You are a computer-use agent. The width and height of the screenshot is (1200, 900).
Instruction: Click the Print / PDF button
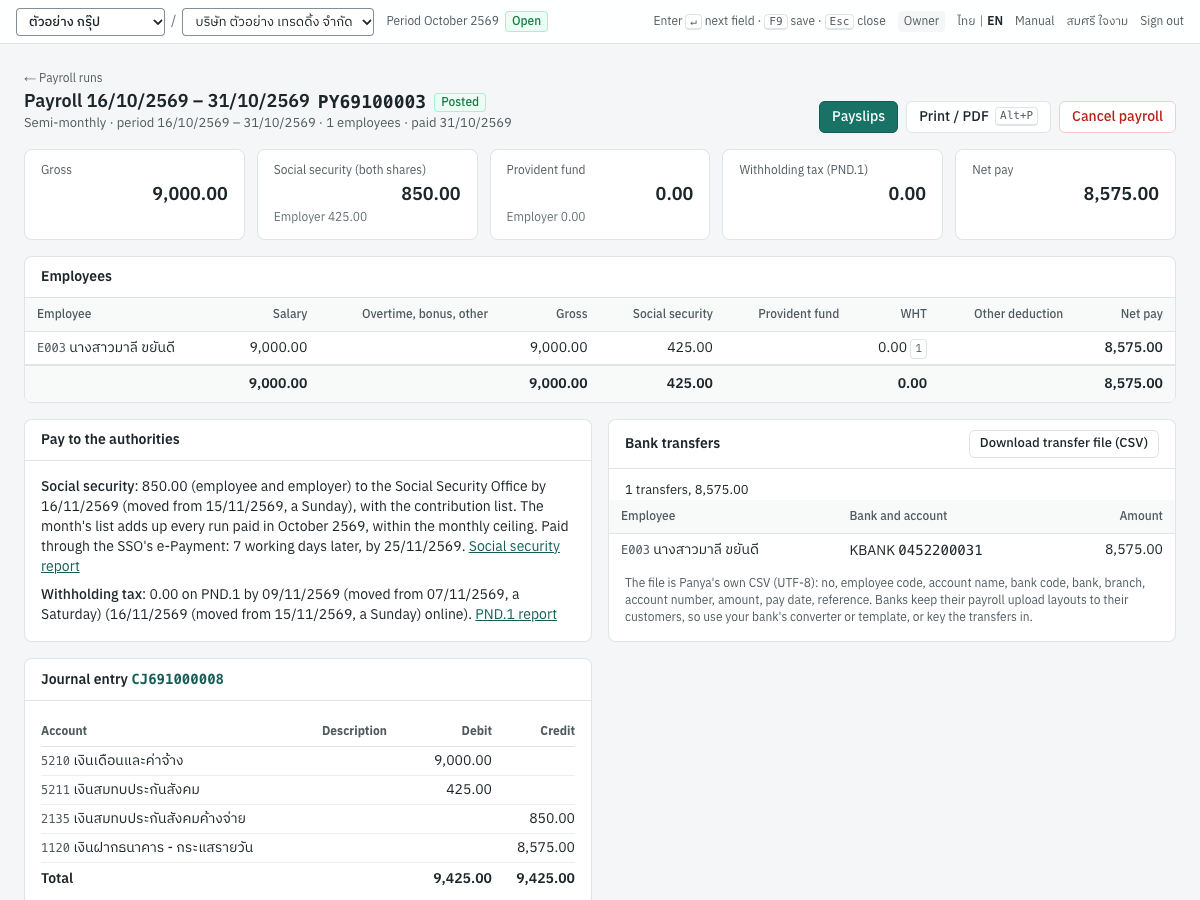point(978,117)
